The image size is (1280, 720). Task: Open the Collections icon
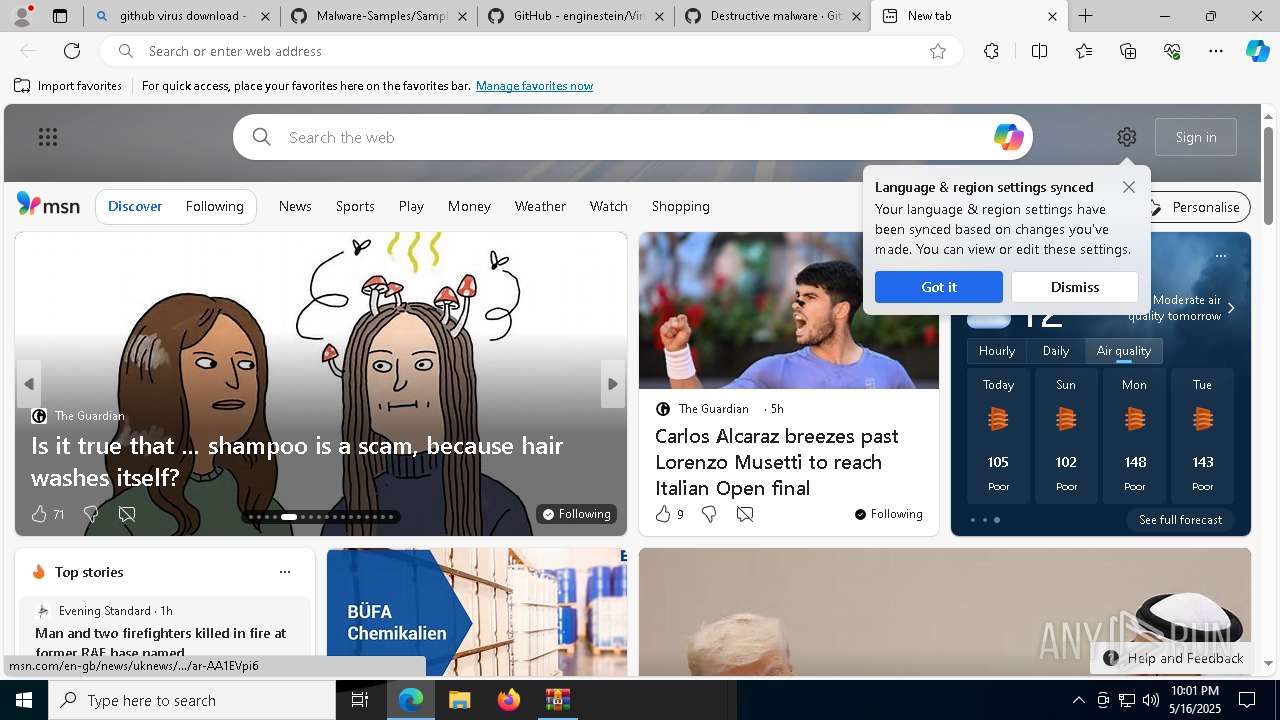1128,51
